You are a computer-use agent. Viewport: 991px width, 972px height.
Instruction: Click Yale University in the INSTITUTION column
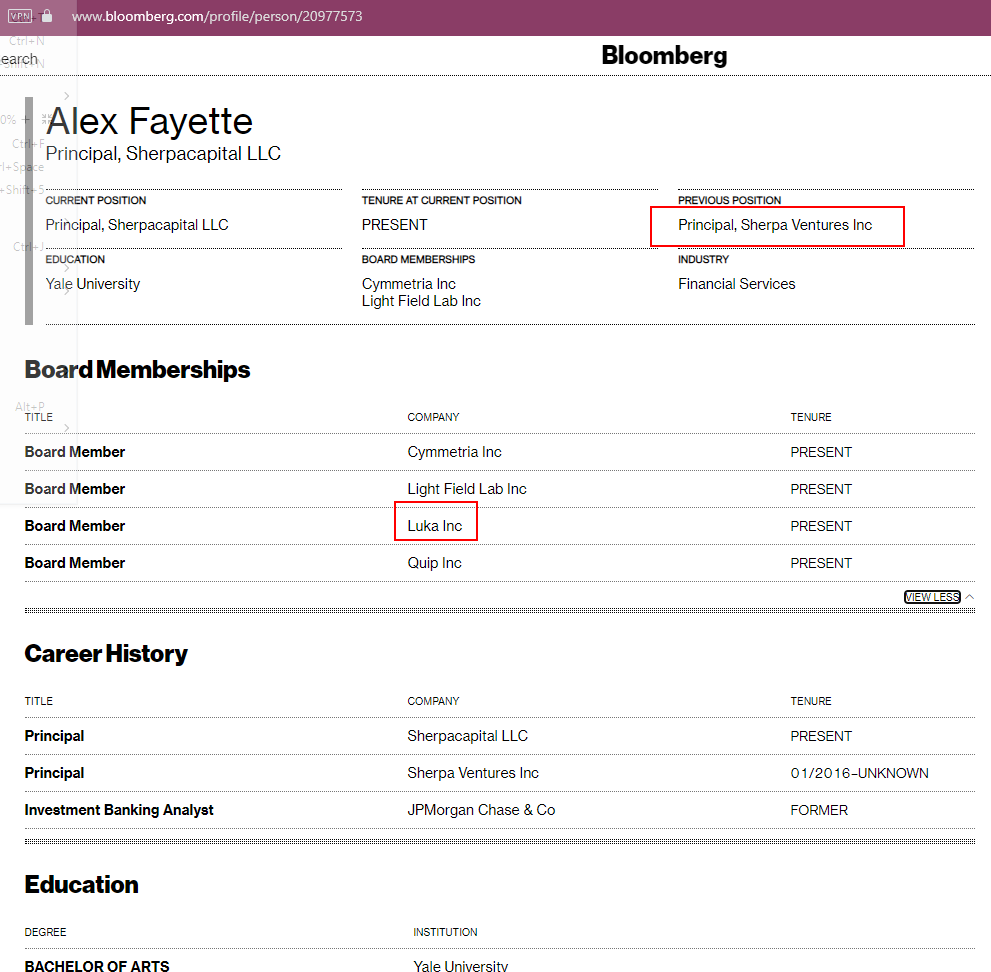(x=461, y=966)
